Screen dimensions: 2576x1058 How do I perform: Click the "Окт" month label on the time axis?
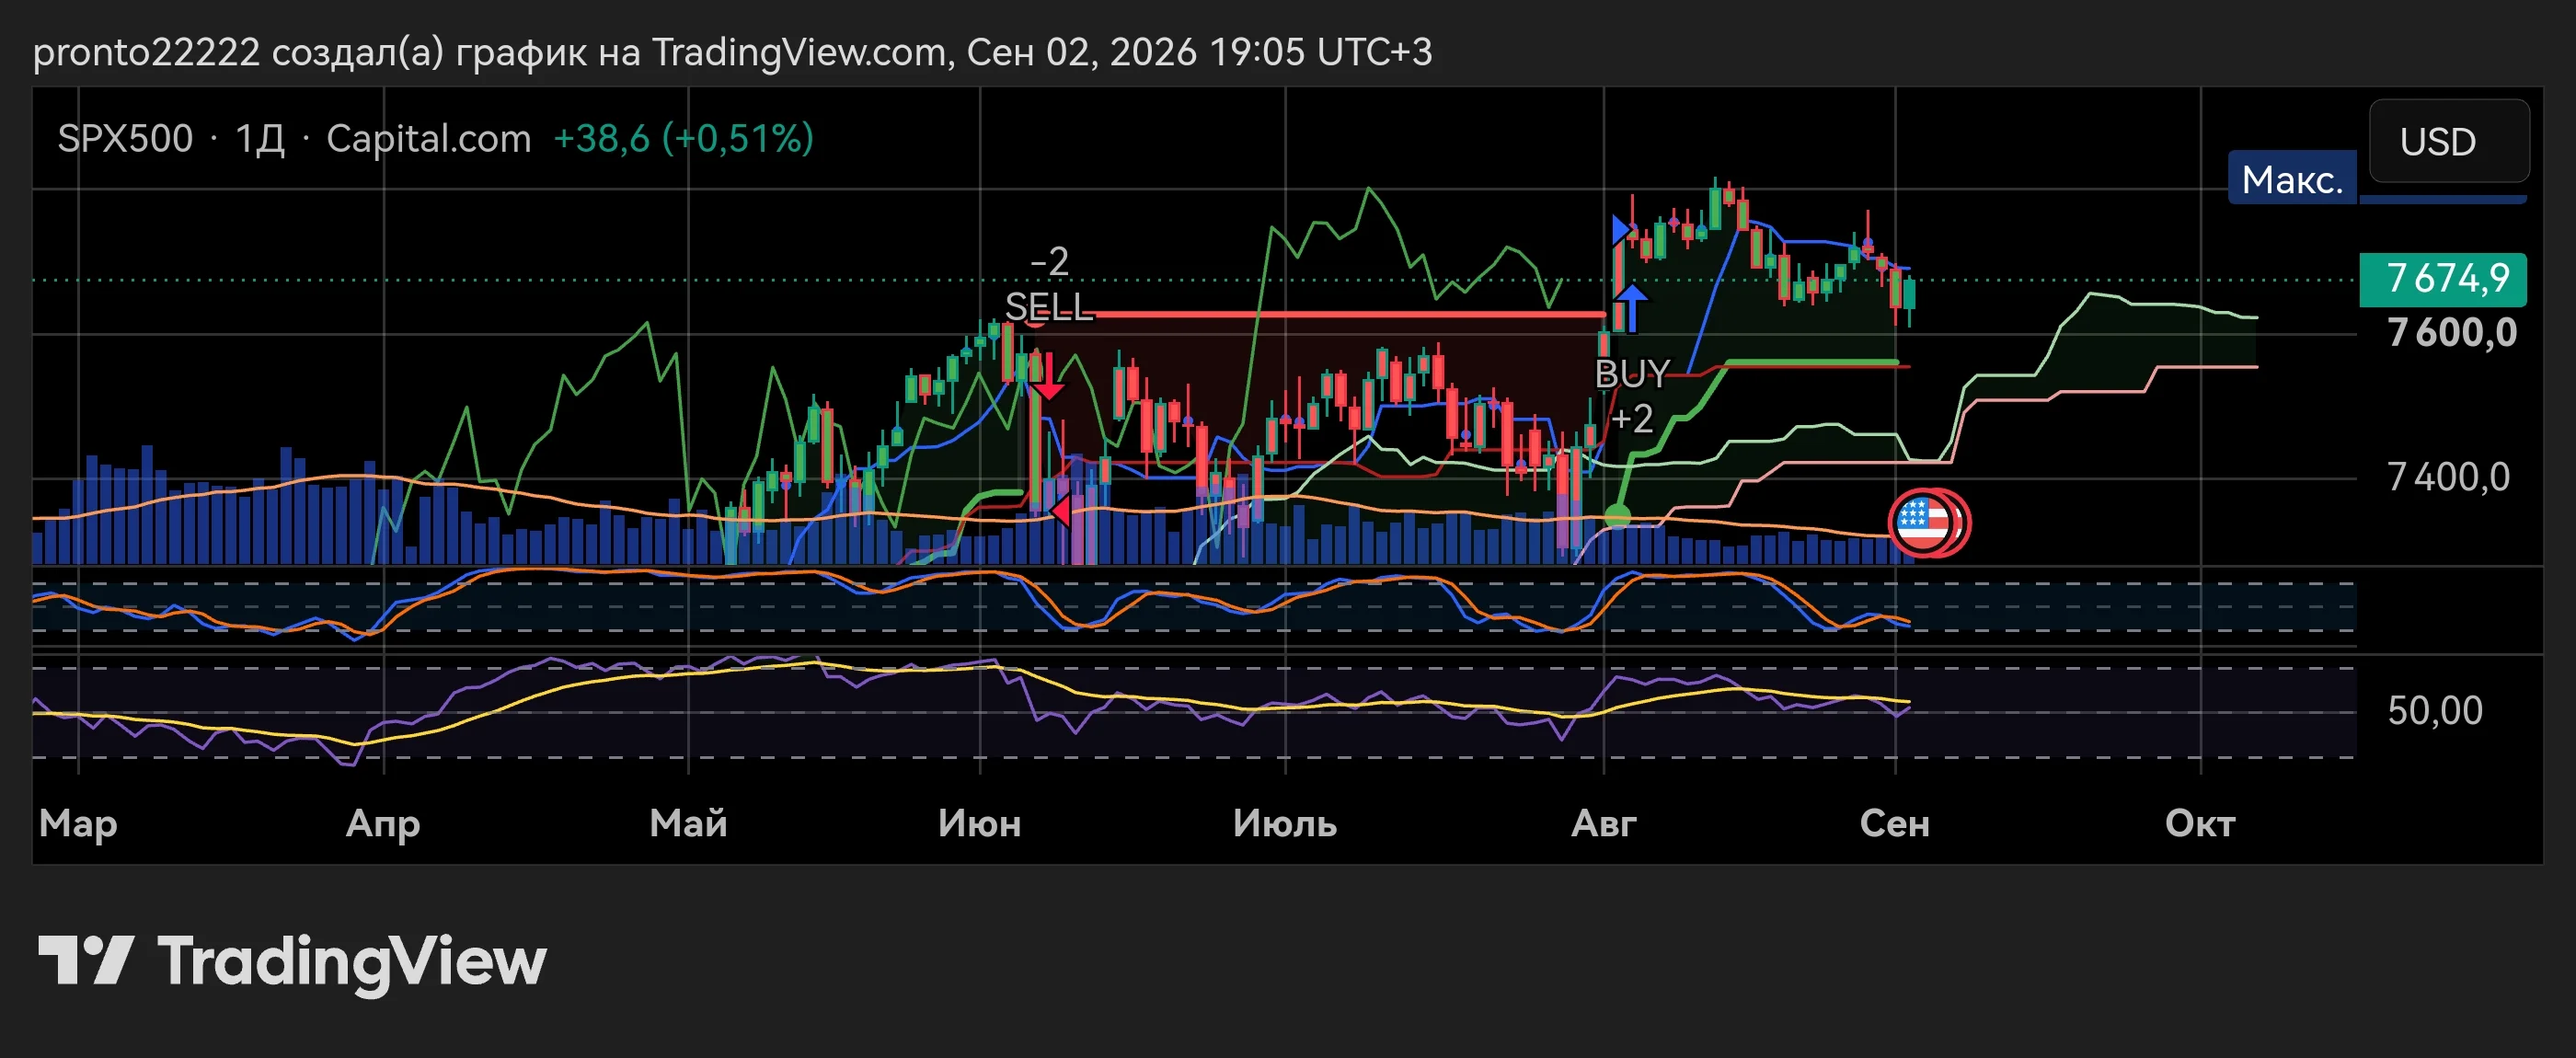point(2200,823)
